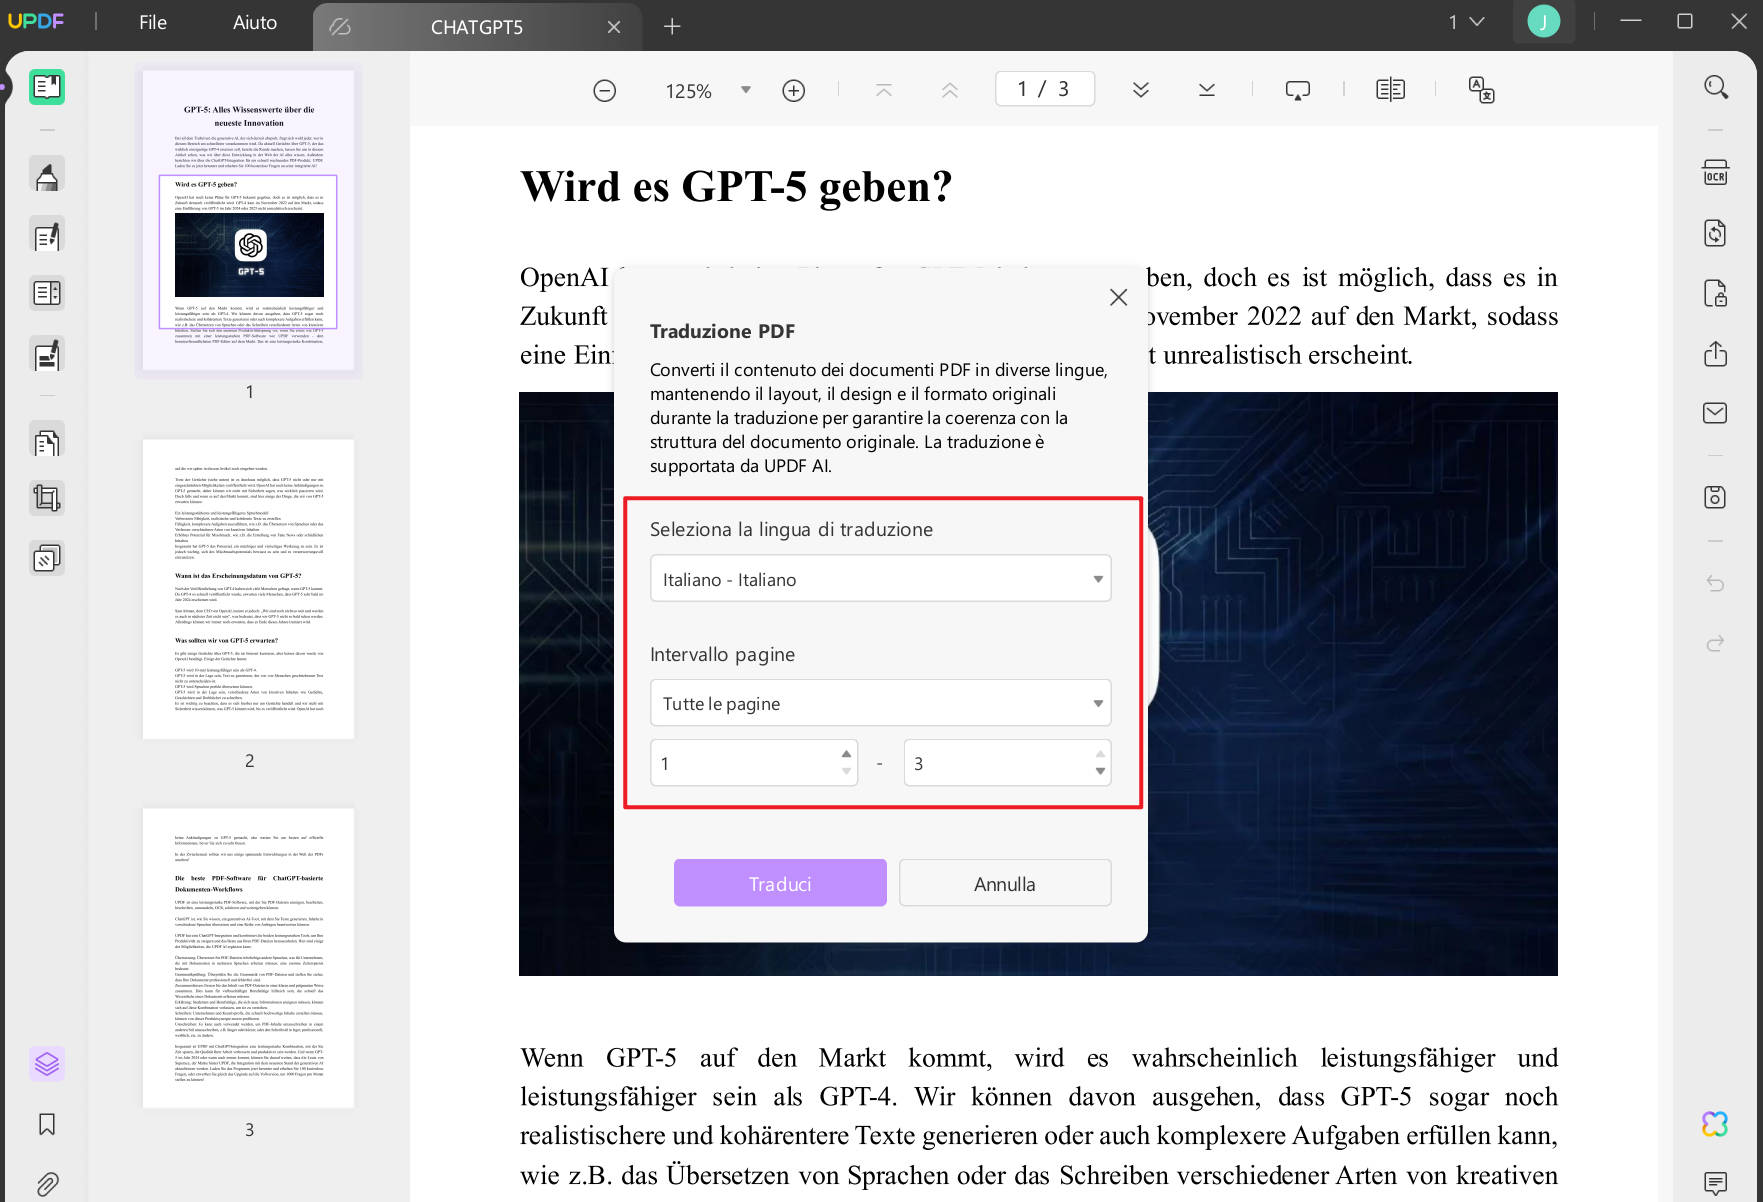Open the Organize pages tool in sidebar

tap(47, 294)
